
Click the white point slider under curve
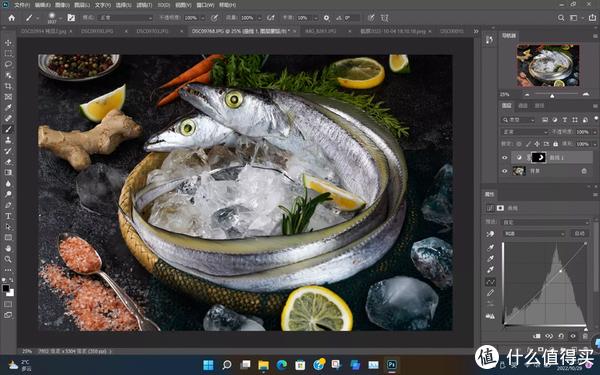[585, 329]
